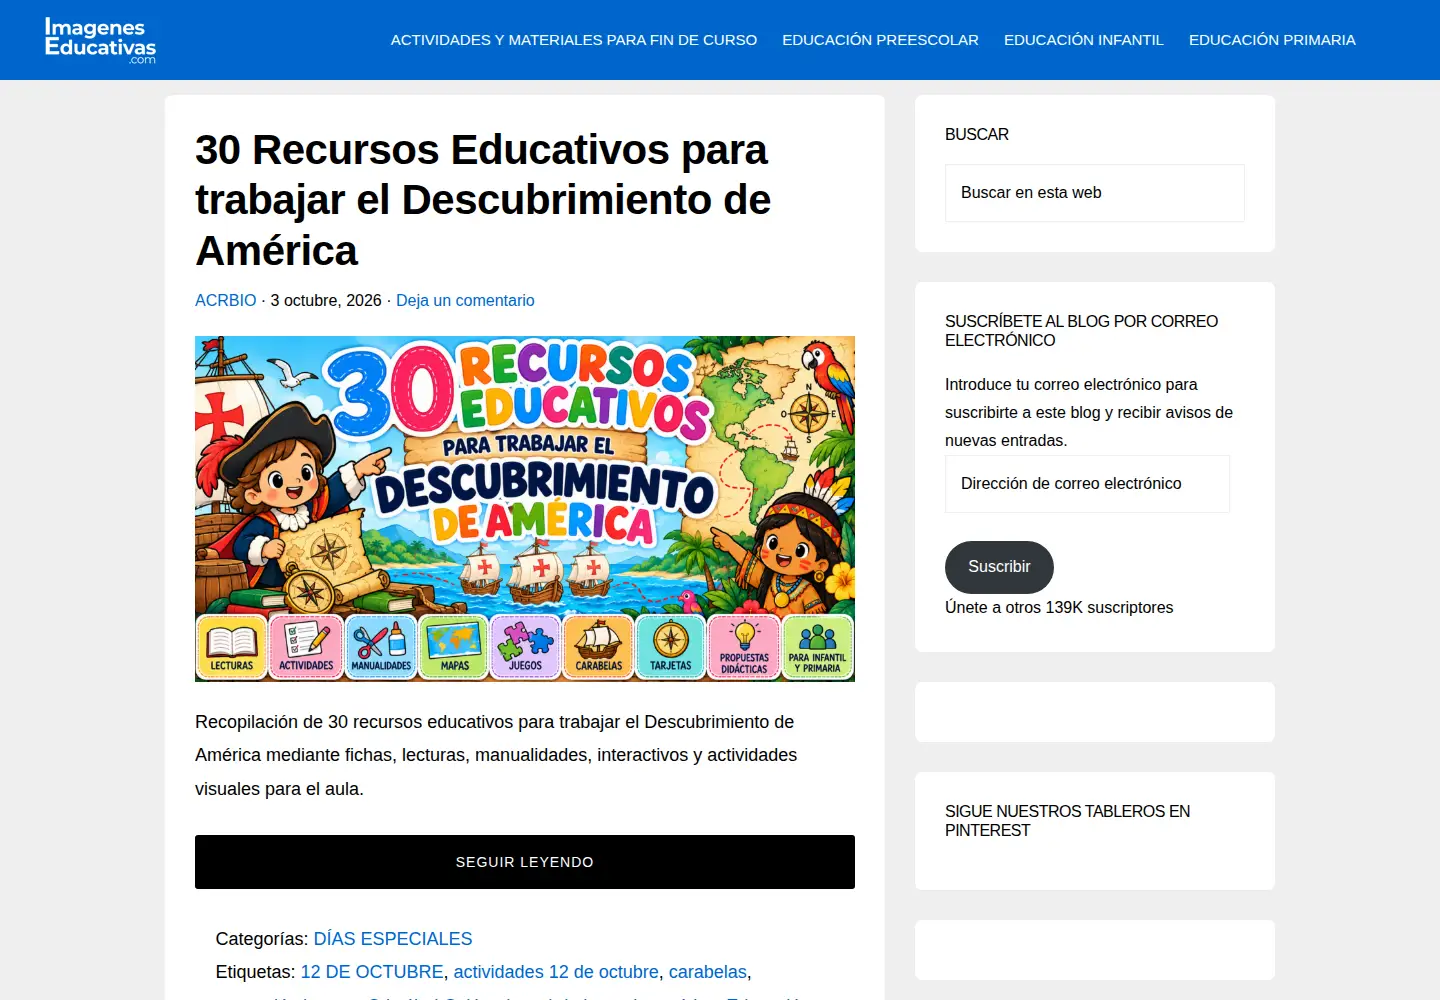The image size is (1440, 1000).
Task: Open the Educación Primaria menu item
Action: (x=1272, y=40)
